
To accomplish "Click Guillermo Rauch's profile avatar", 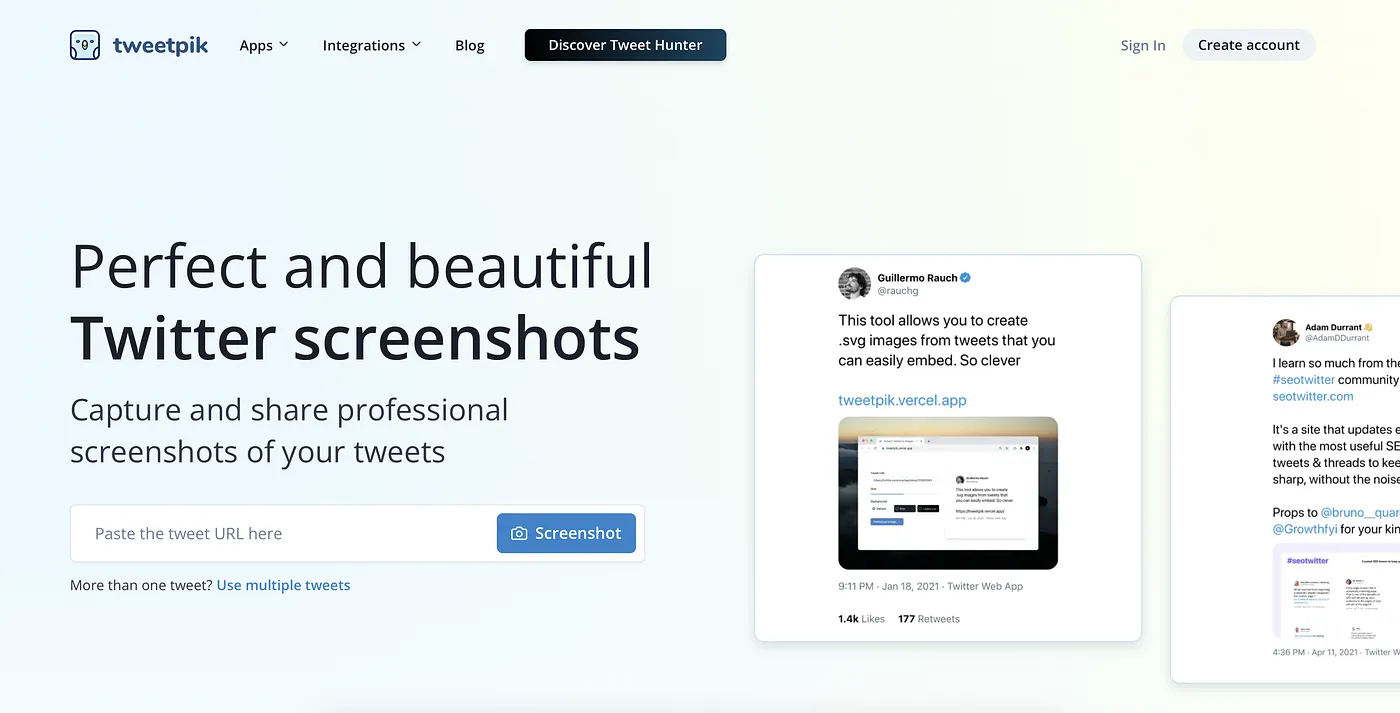I will [x=854, y=283].
